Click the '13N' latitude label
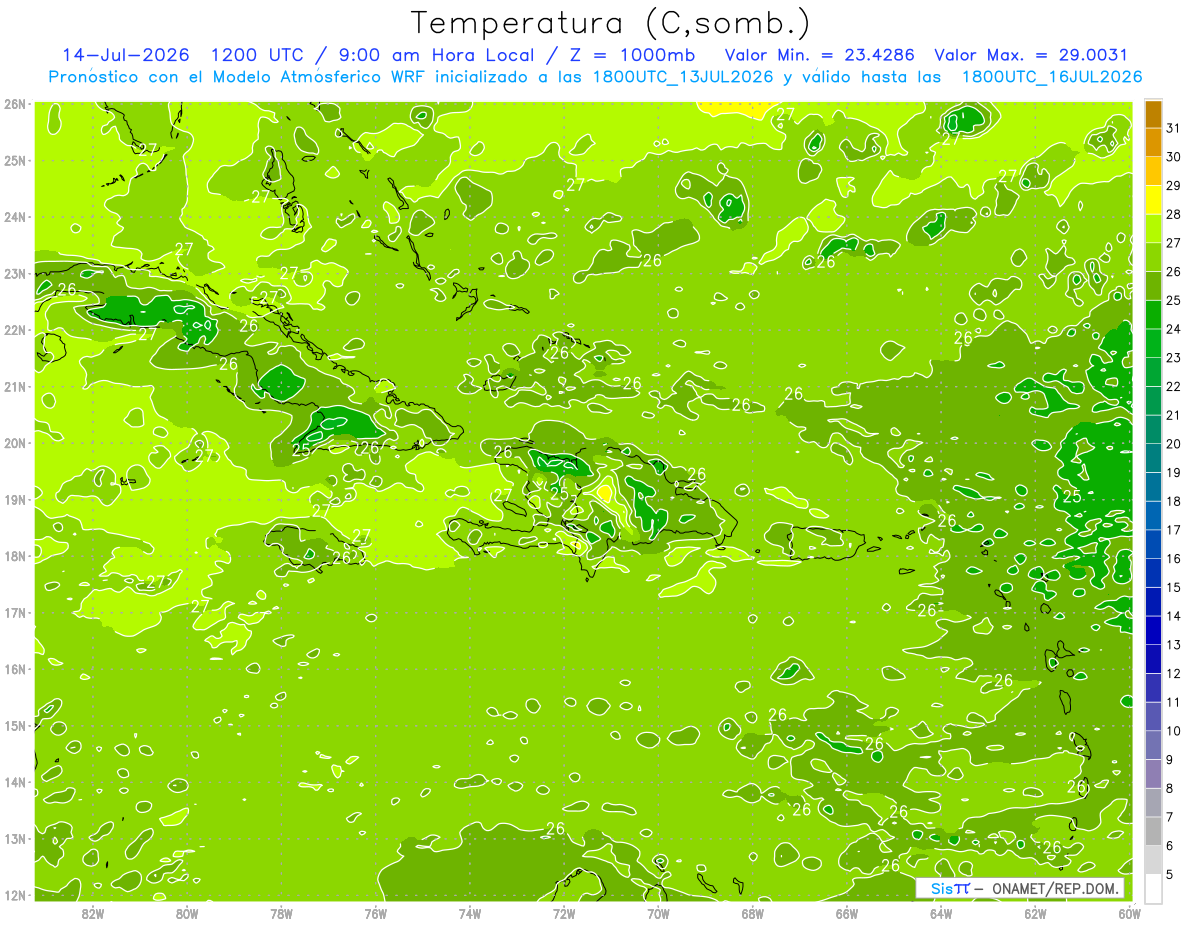Screen dimensions: 1200x927 (14, 839)
